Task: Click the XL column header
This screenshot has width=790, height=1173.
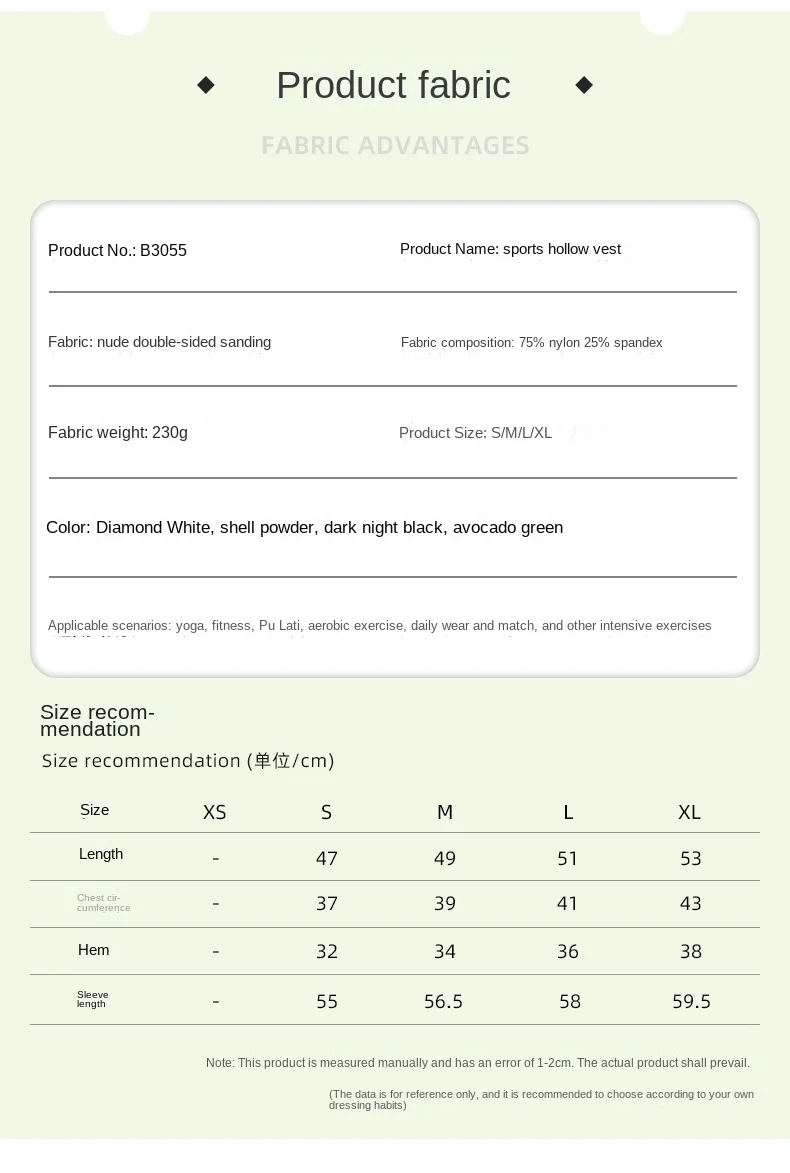Action: click(x=690, y=812)
